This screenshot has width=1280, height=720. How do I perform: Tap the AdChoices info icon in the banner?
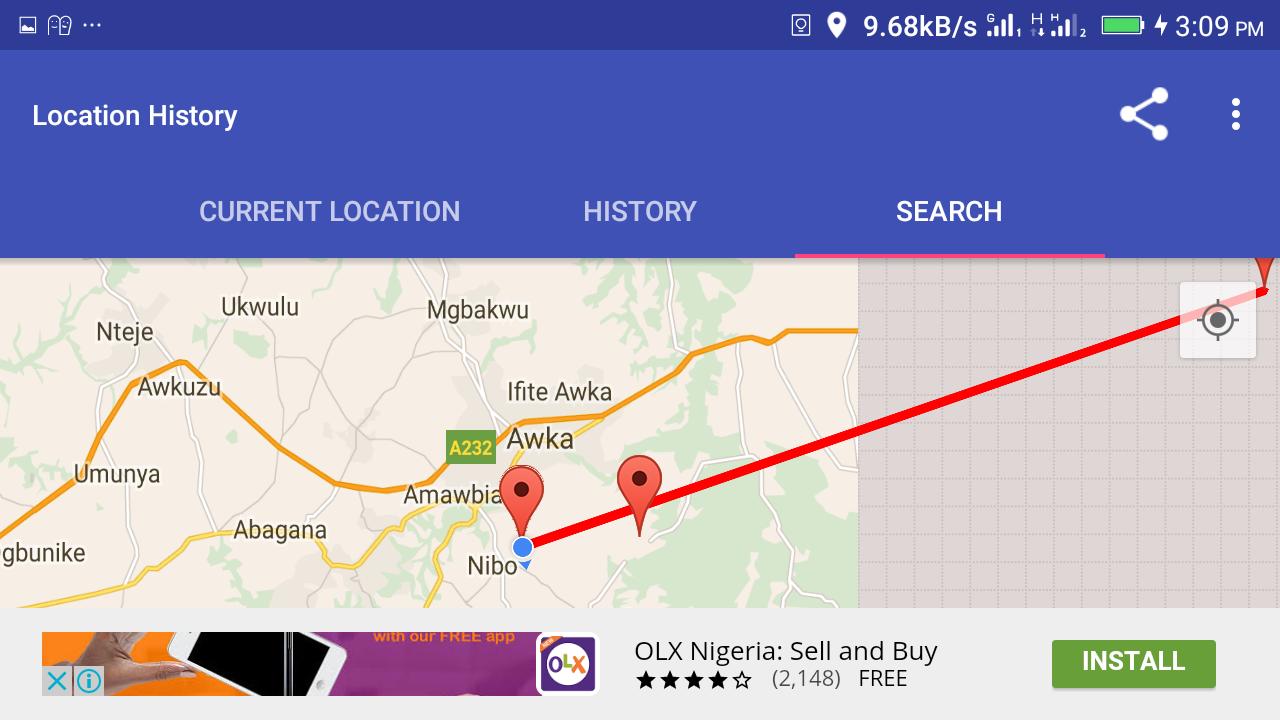tap(90, 681)
